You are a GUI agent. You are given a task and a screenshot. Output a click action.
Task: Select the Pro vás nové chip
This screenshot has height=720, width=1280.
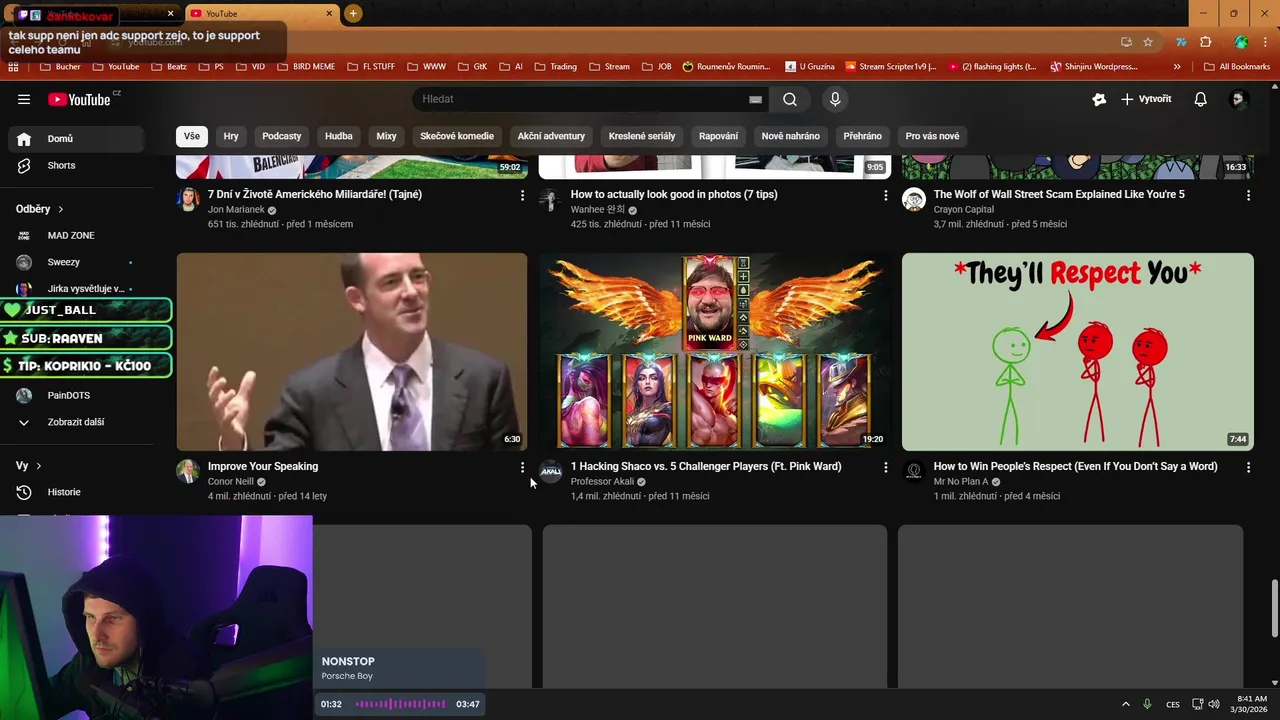tap(932, 136)
